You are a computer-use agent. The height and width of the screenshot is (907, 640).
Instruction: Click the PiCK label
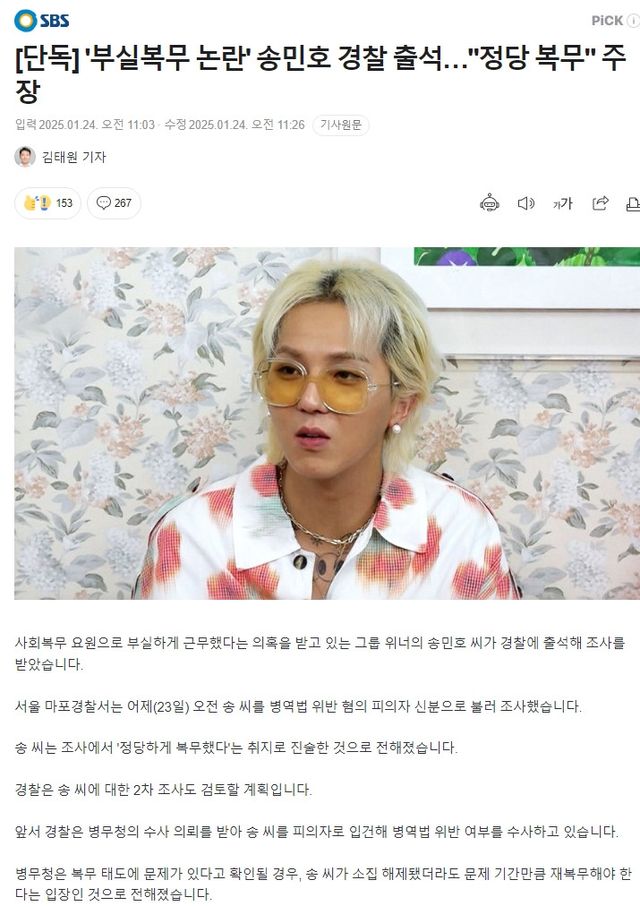tap(607, 21)
